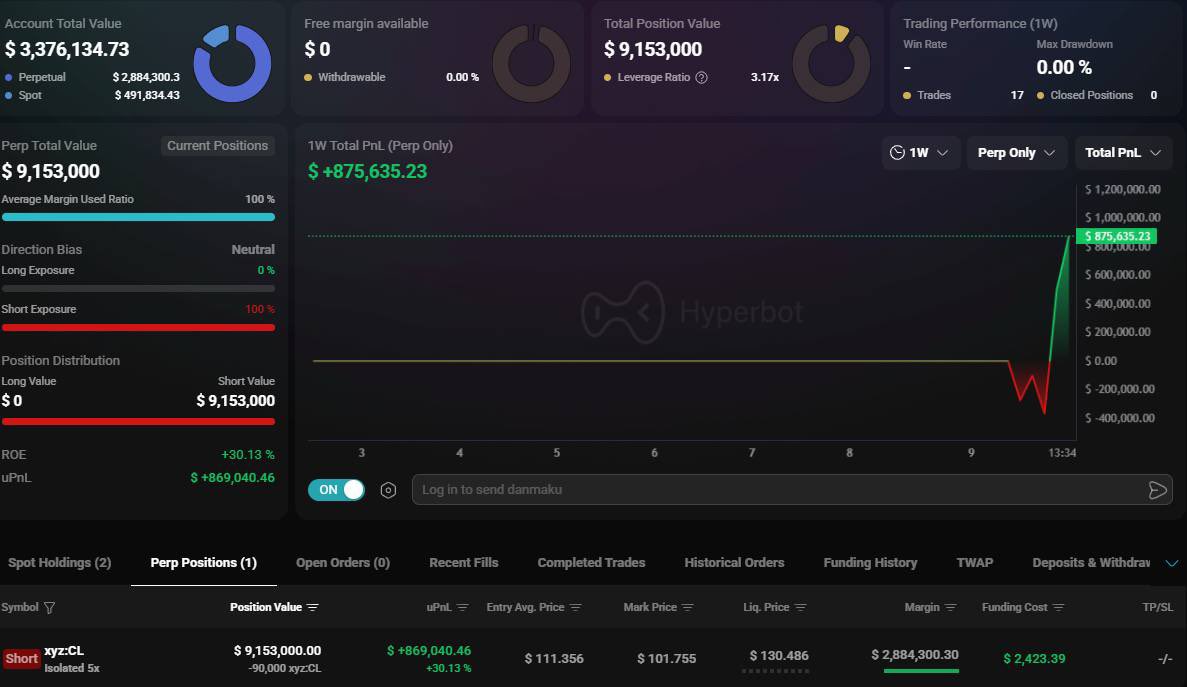This screenshot has height=687, width=1187.
Task: Click the Isolated 5x label
Action: click(72, 668)
